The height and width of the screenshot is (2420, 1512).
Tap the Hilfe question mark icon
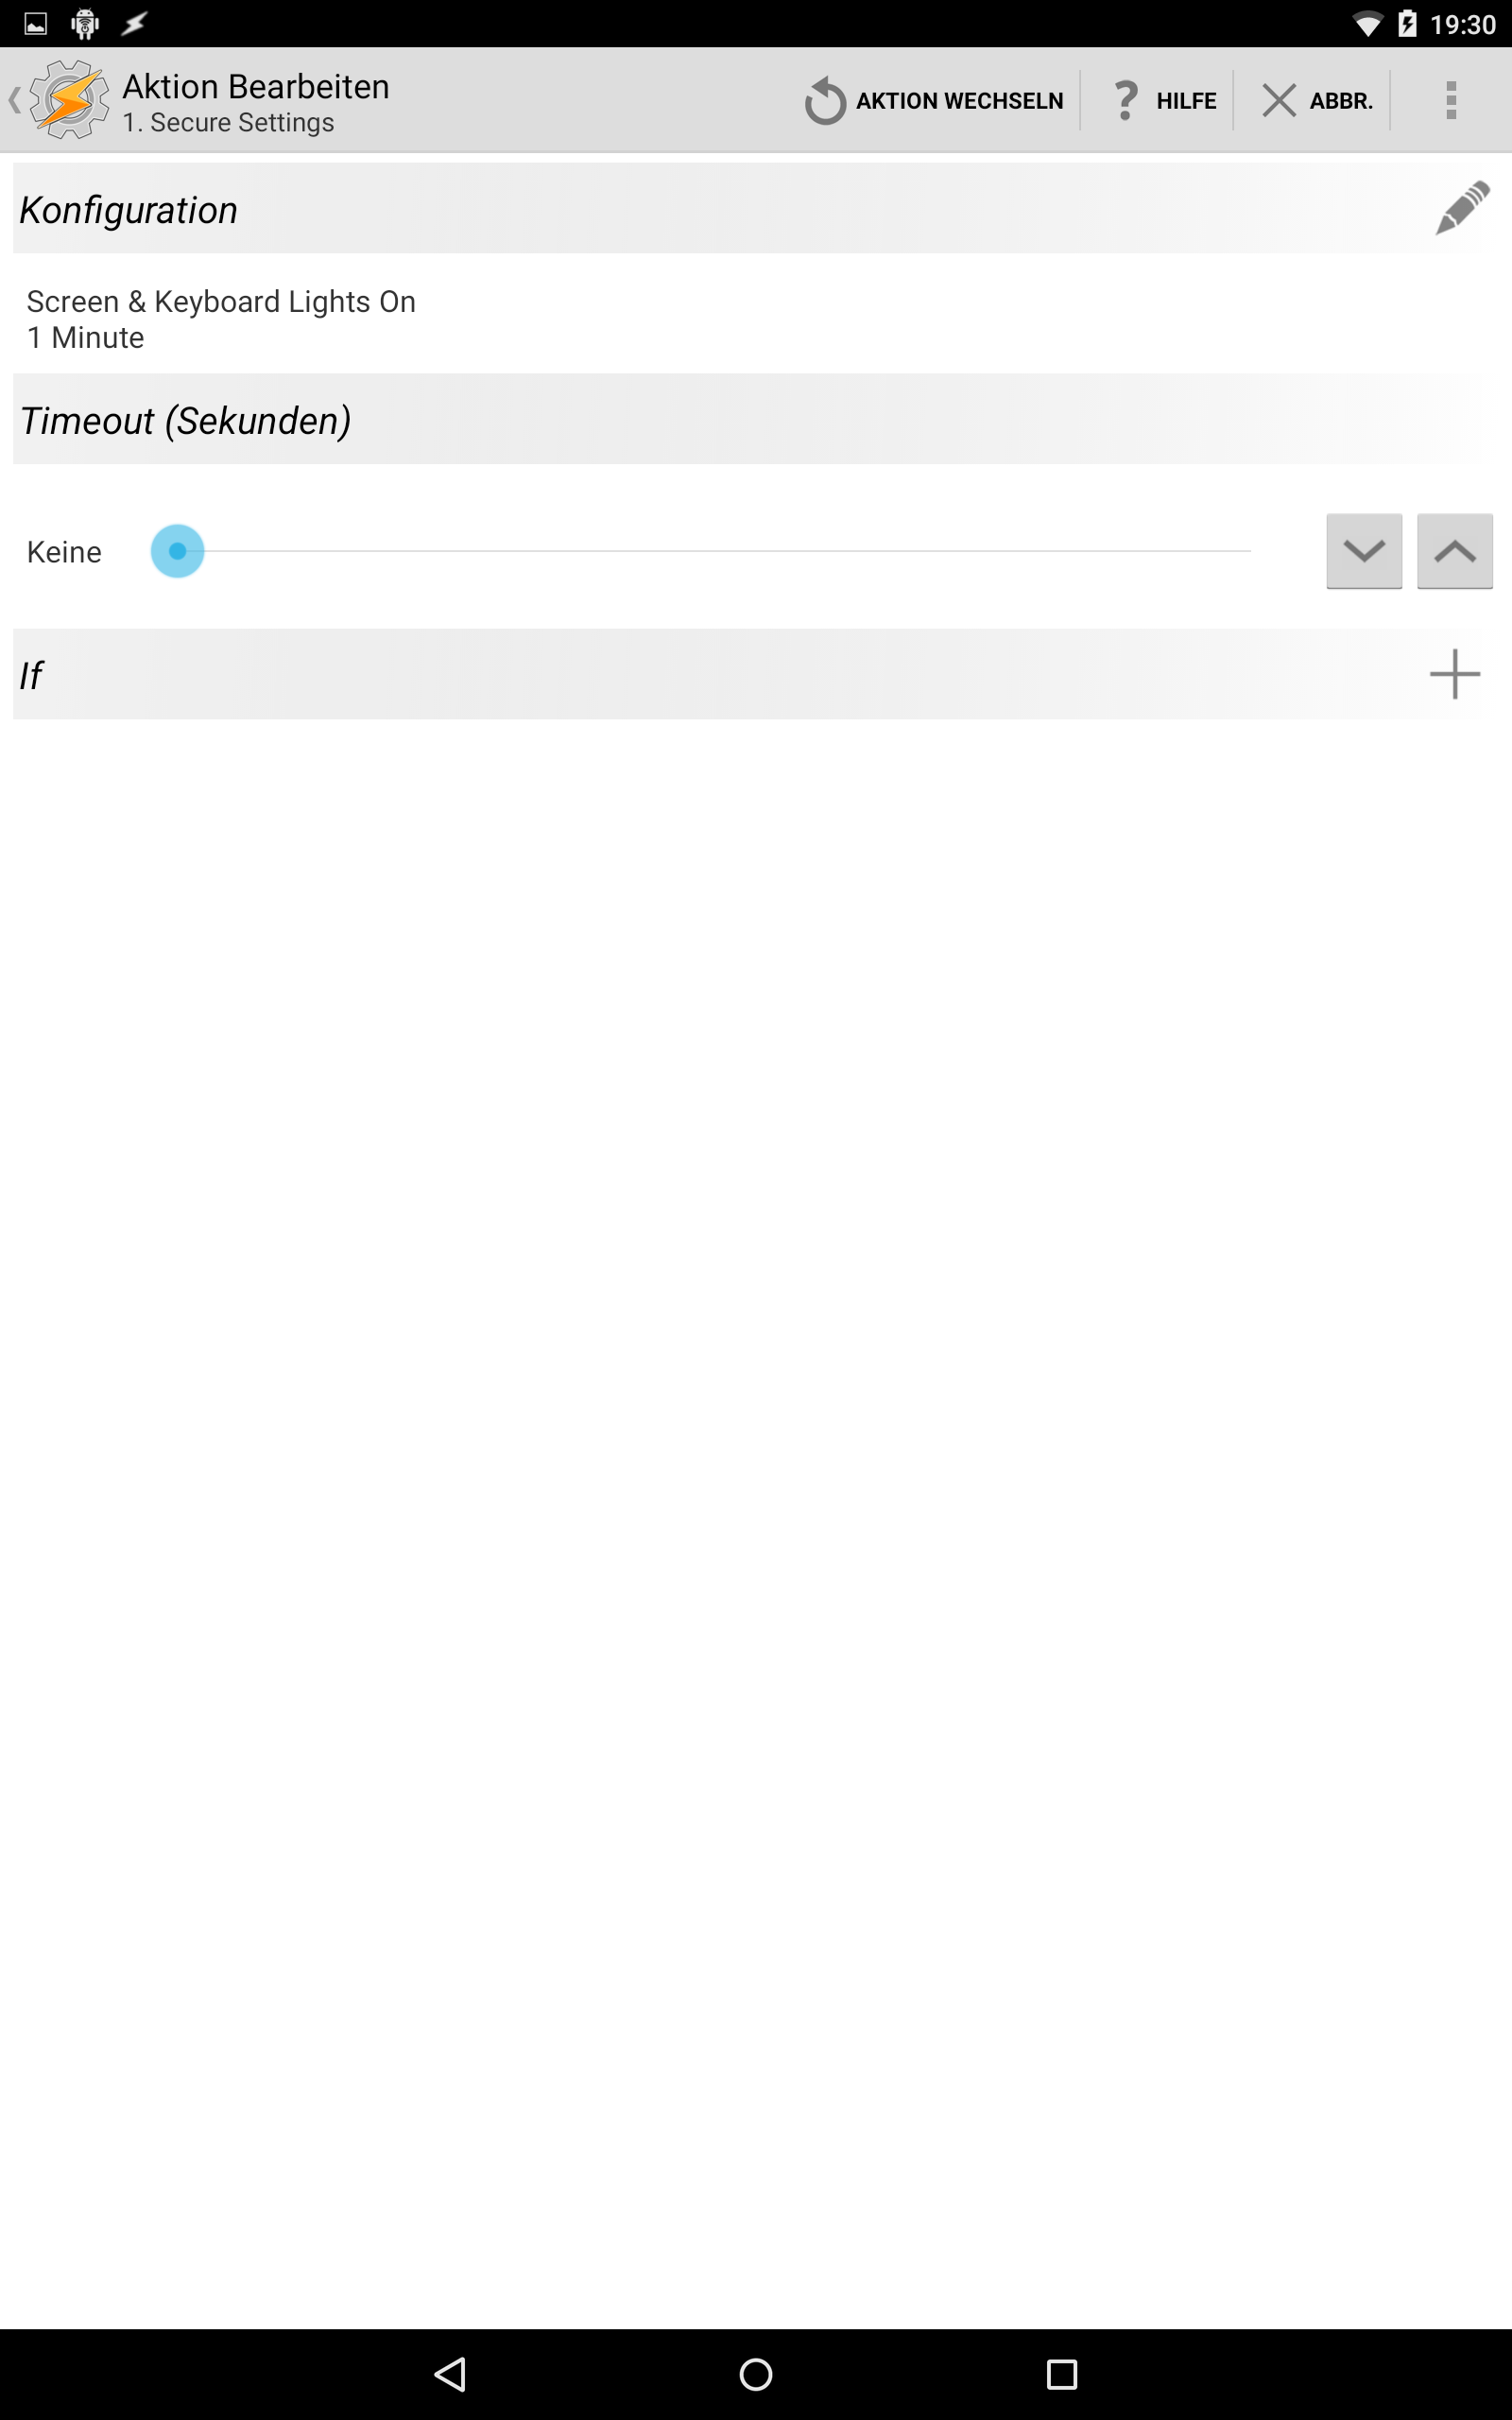[x=1126, y=100]
